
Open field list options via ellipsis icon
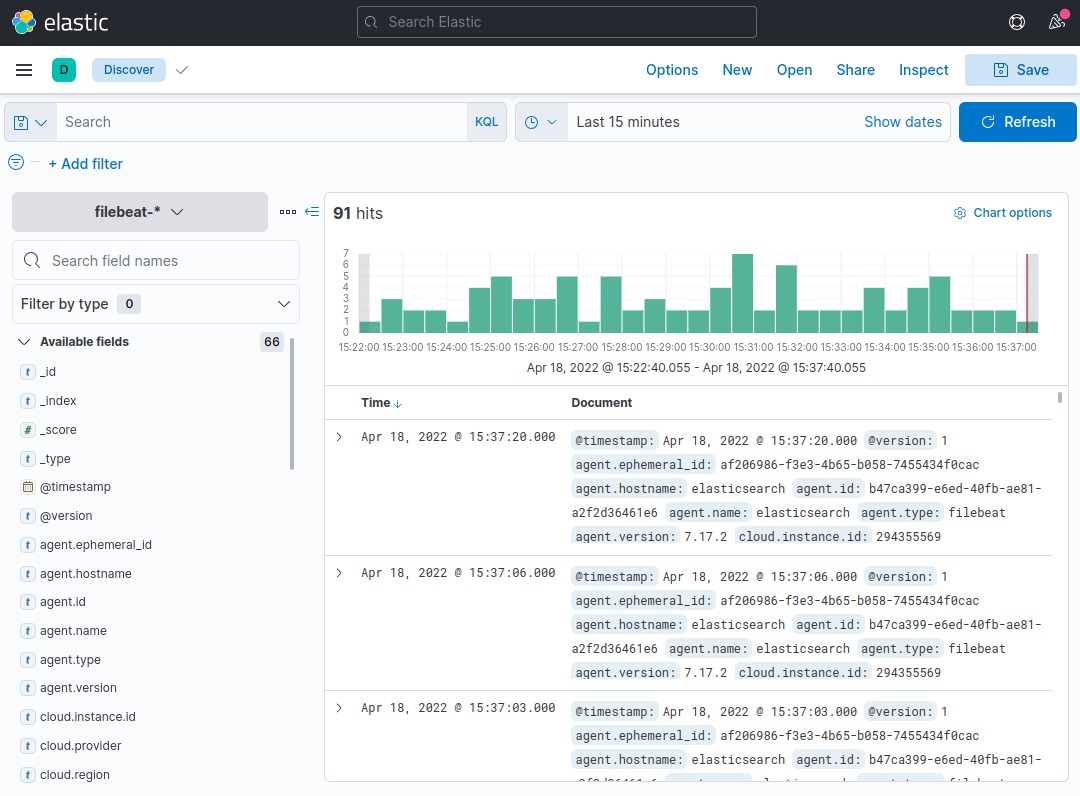tap(288, 211)
